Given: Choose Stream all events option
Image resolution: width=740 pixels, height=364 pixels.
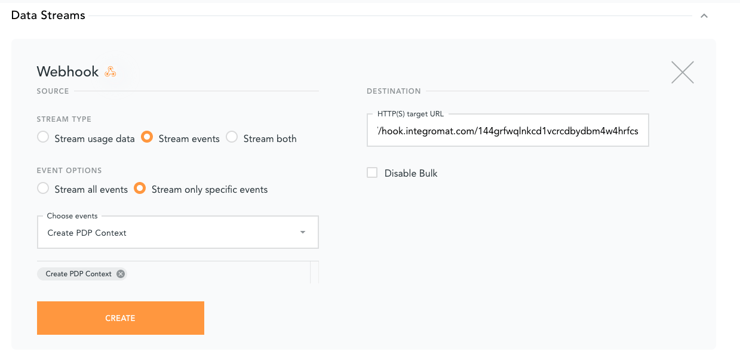Looking at the screenshot, I should [x=43, y=188].
